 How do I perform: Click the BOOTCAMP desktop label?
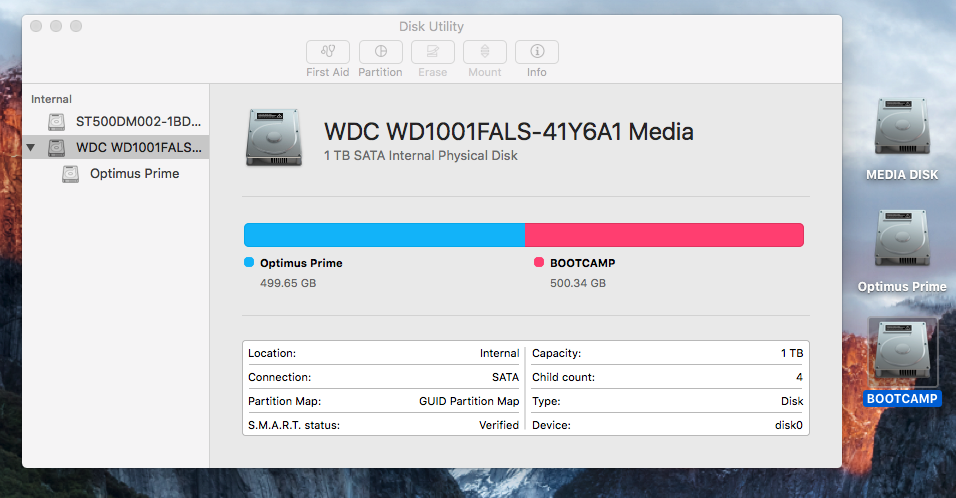902,399
